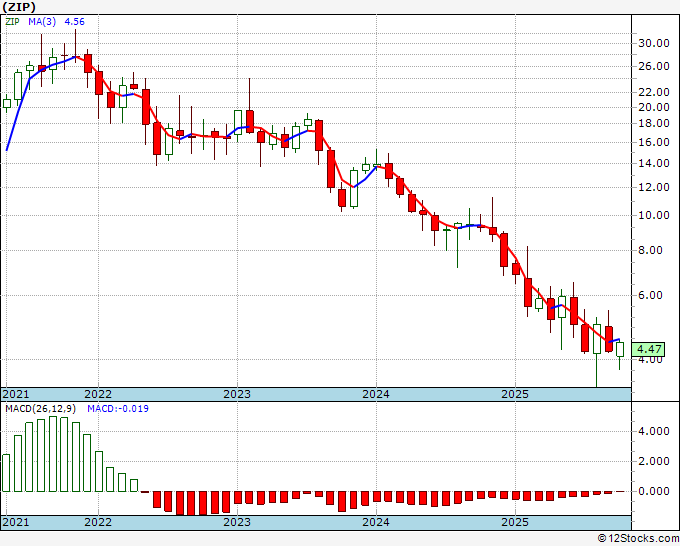Click the MA(3) indicator legend label
Image resolution: width=680 pixels, height=546 pixels.
[x=42, y=21]
